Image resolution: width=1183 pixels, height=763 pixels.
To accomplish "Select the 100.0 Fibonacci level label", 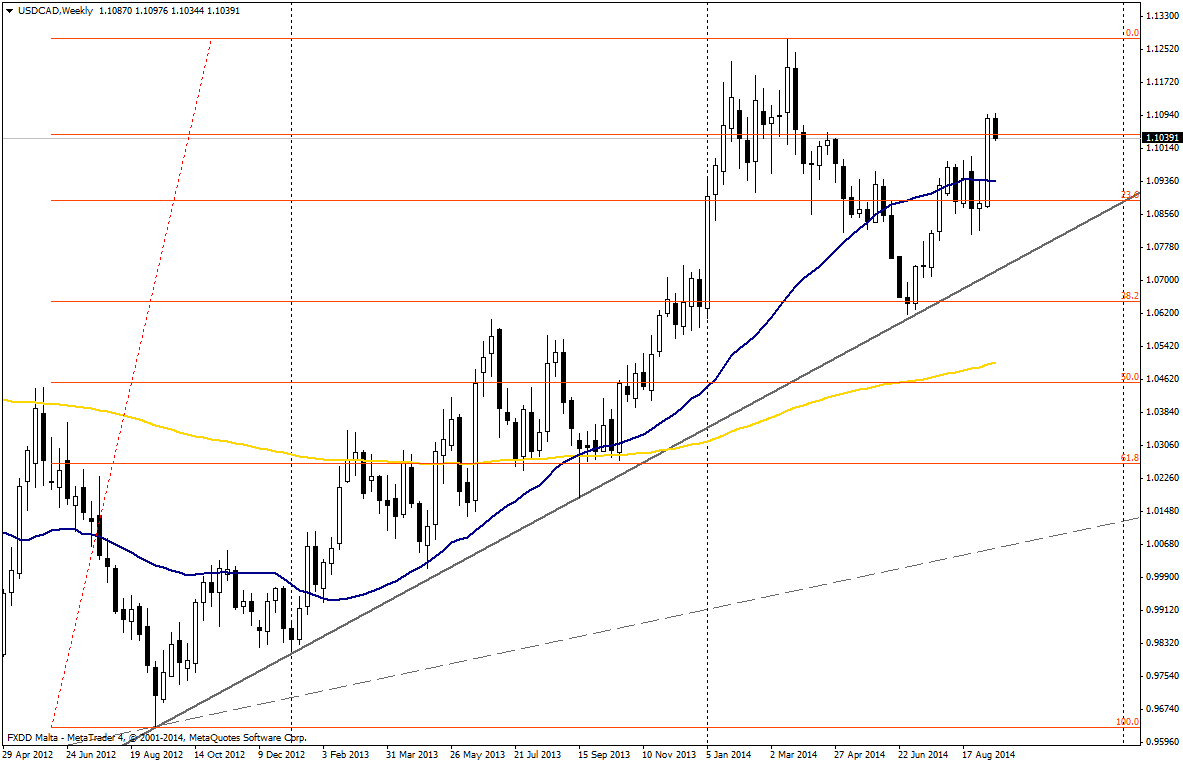I will (1127, 722).
